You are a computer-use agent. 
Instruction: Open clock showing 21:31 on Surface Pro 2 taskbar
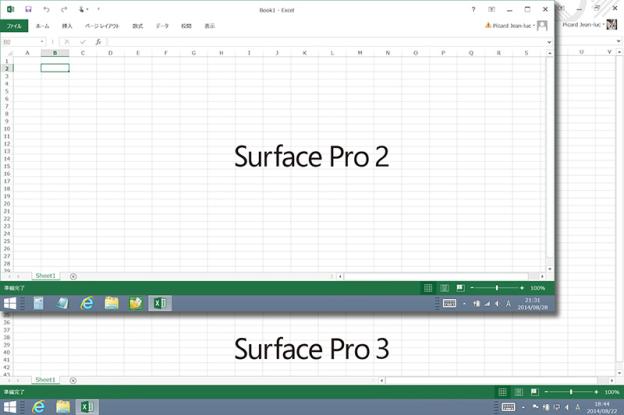point(532,304)
